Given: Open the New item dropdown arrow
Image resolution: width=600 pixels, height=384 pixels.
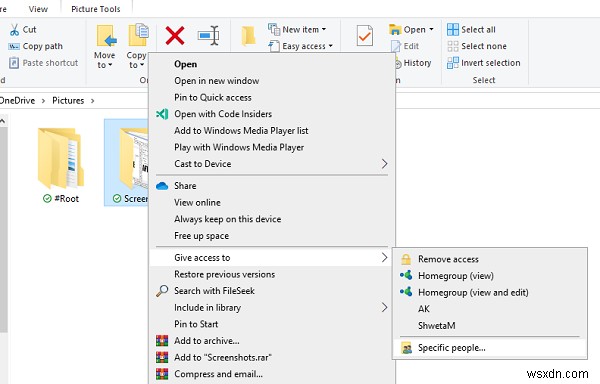Looking at the screenshot, I should [x=324, y=29].
